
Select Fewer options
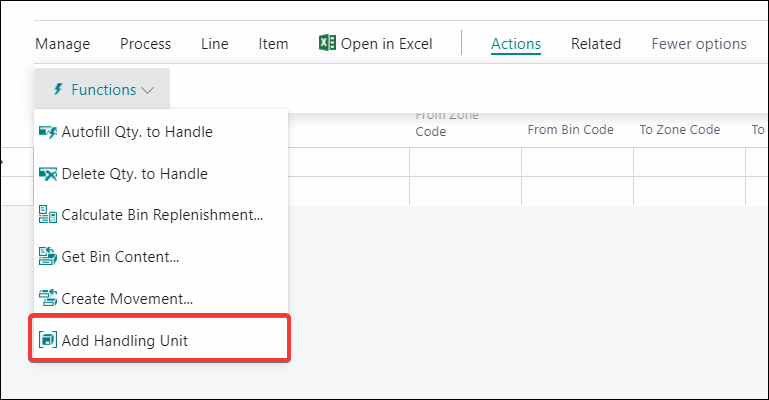699,44
